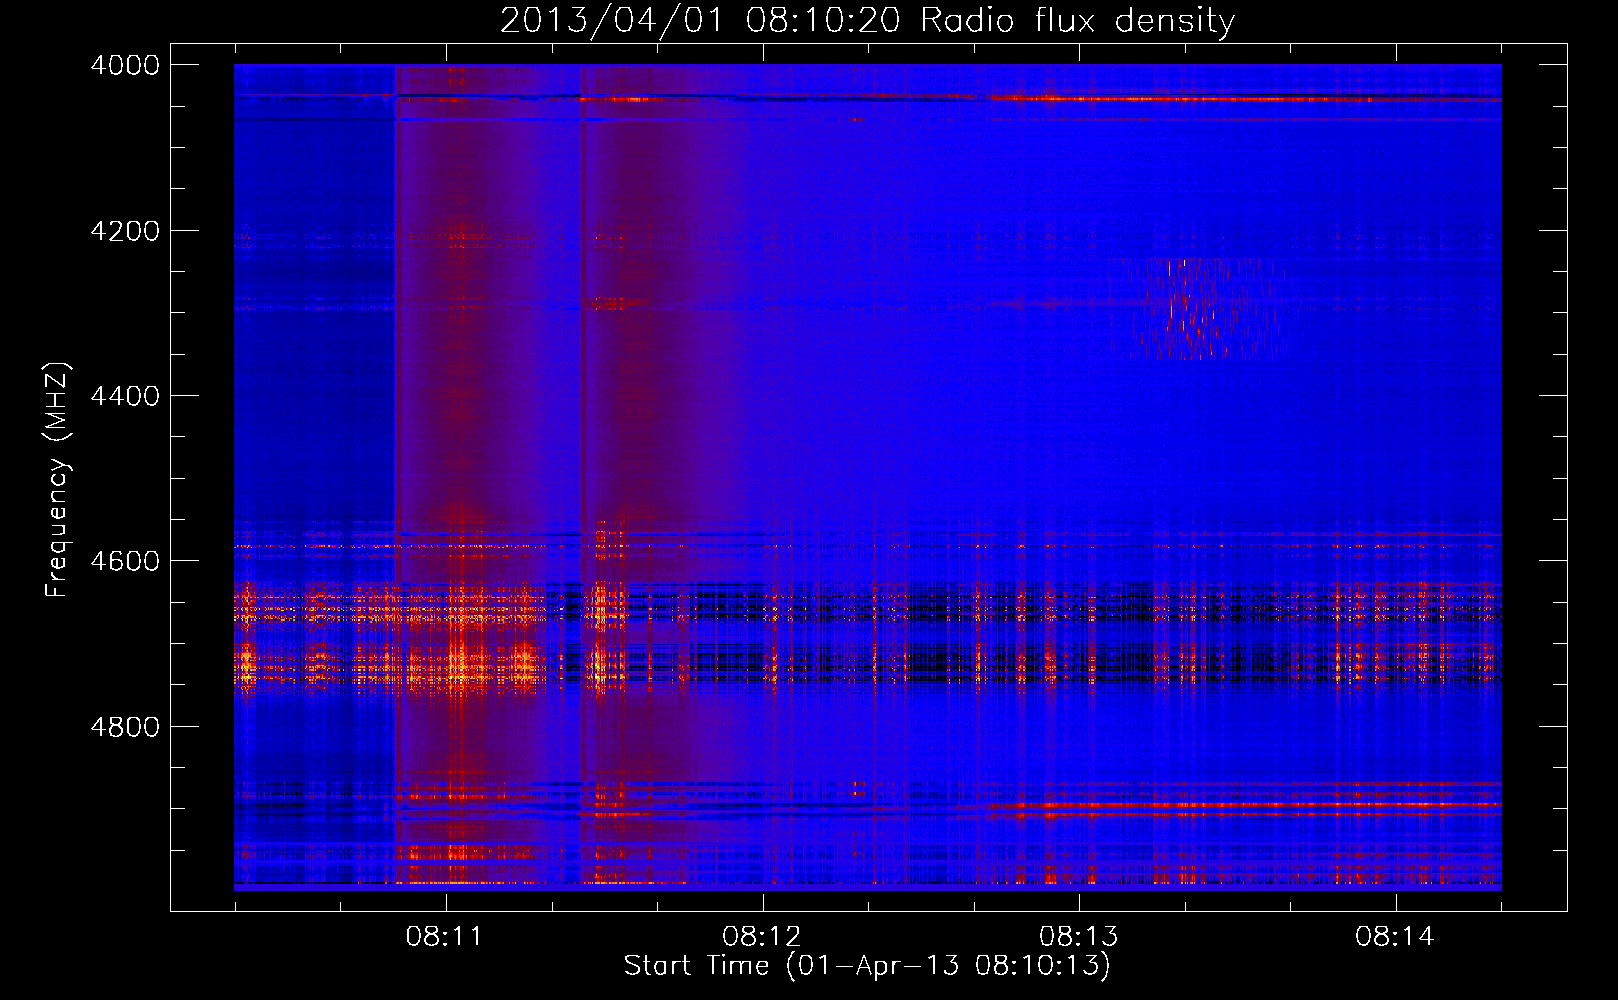Viewport: 1618px width, 1000px height.
Task: Select the '4200' frequency axis label
Action: coord(125,231)
